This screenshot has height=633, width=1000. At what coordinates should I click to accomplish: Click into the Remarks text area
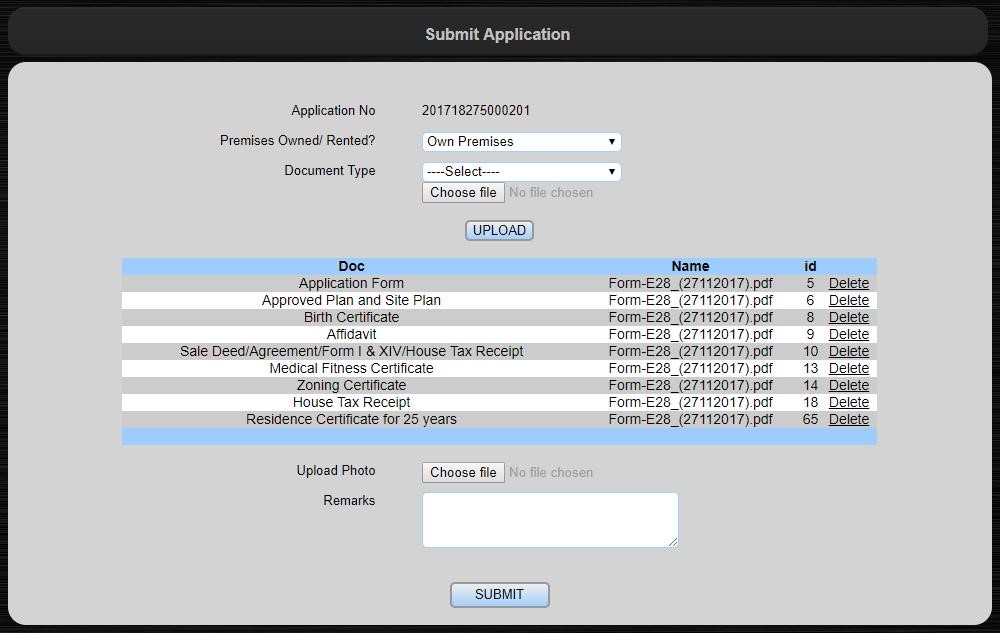point(549,520)
